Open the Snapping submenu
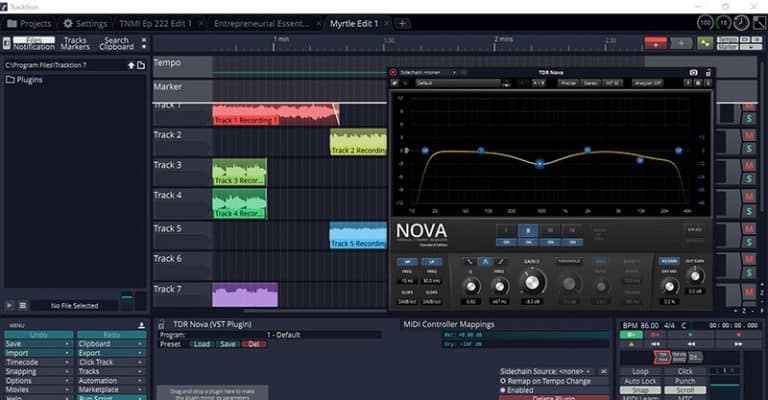Image resolution: width=768 pixels, height=400 pixels. click(x=38, y=372)
